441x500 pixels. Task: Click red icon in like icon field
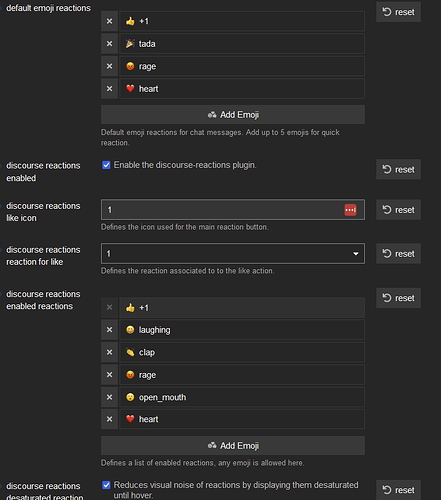pyautogui.click(x=350, y=210)
